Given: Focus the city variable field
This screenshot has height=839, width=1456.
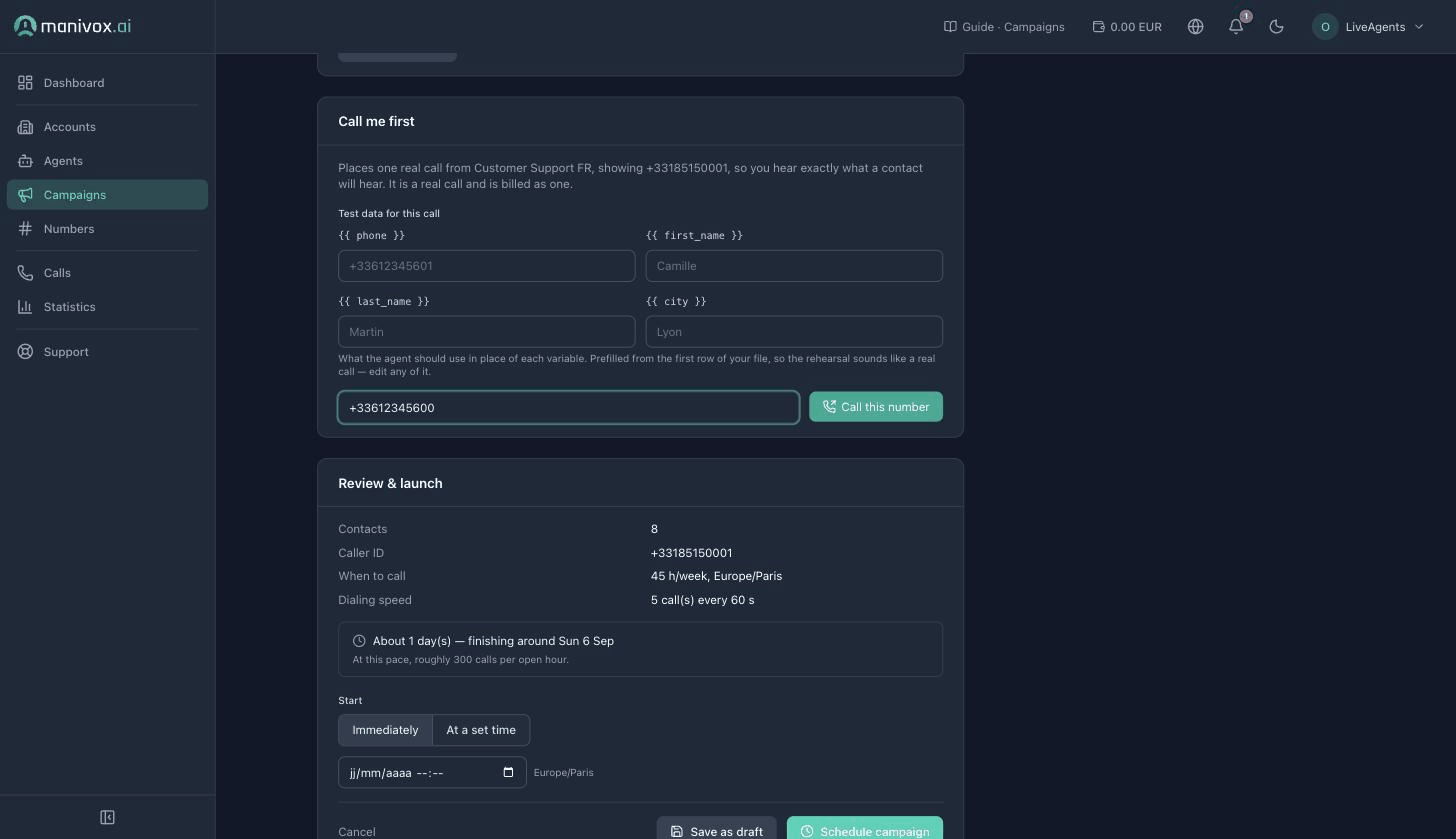Looking at the screenshot, I should pos(794,332).
